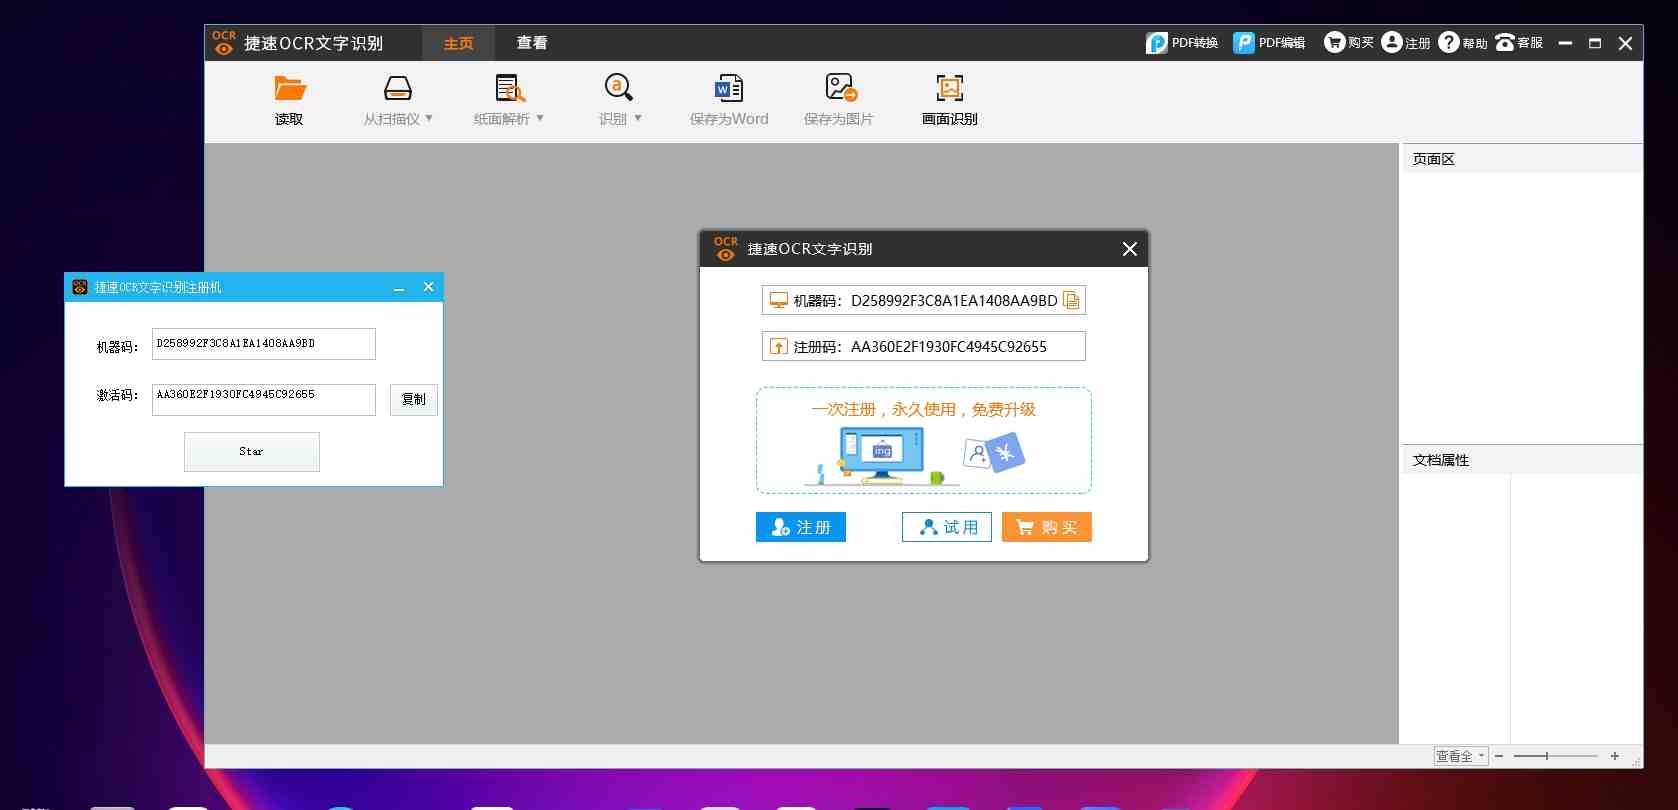Viewport: 1678px width, 810px height.
Task: Expand the 从扫描仪 dropdown arrow
Action: [x=429, y=118]
